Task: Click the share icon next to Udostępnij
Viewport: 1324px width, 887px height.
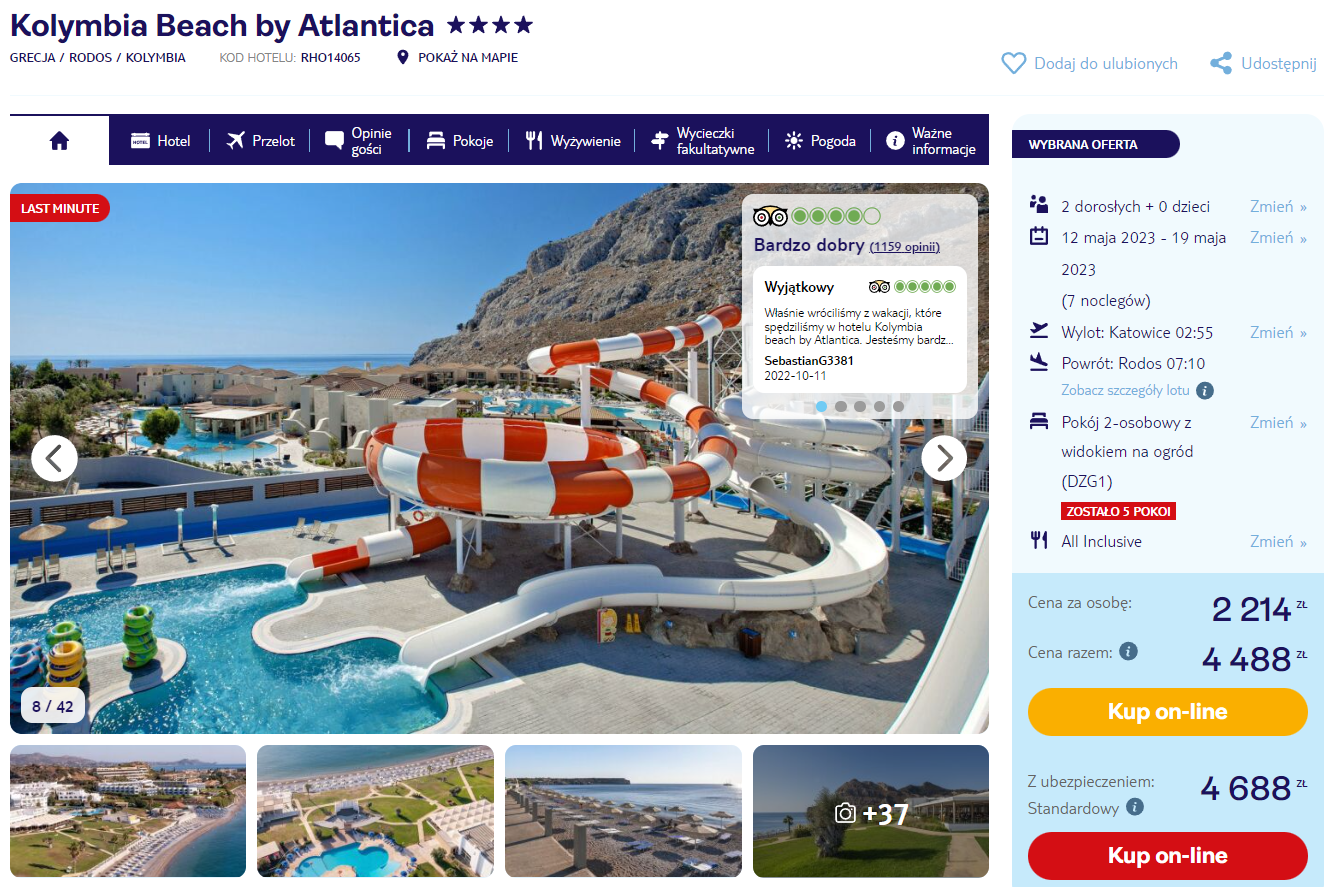Action: point(1221,63)
